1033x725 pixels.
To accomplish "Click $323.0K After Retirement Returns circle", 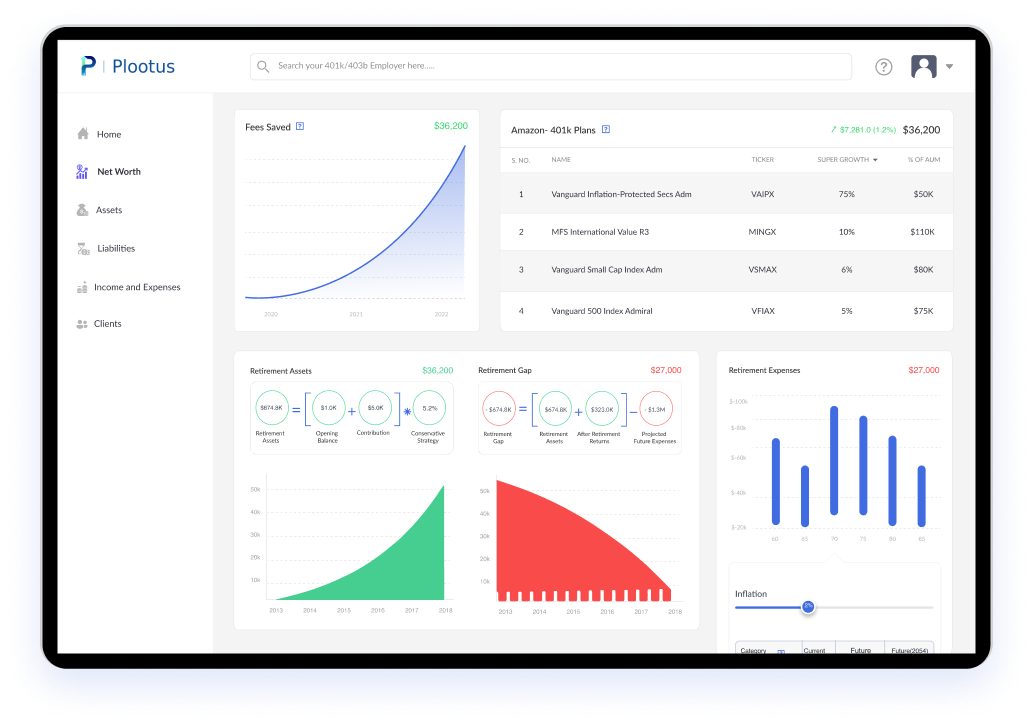I will (601, 409).
